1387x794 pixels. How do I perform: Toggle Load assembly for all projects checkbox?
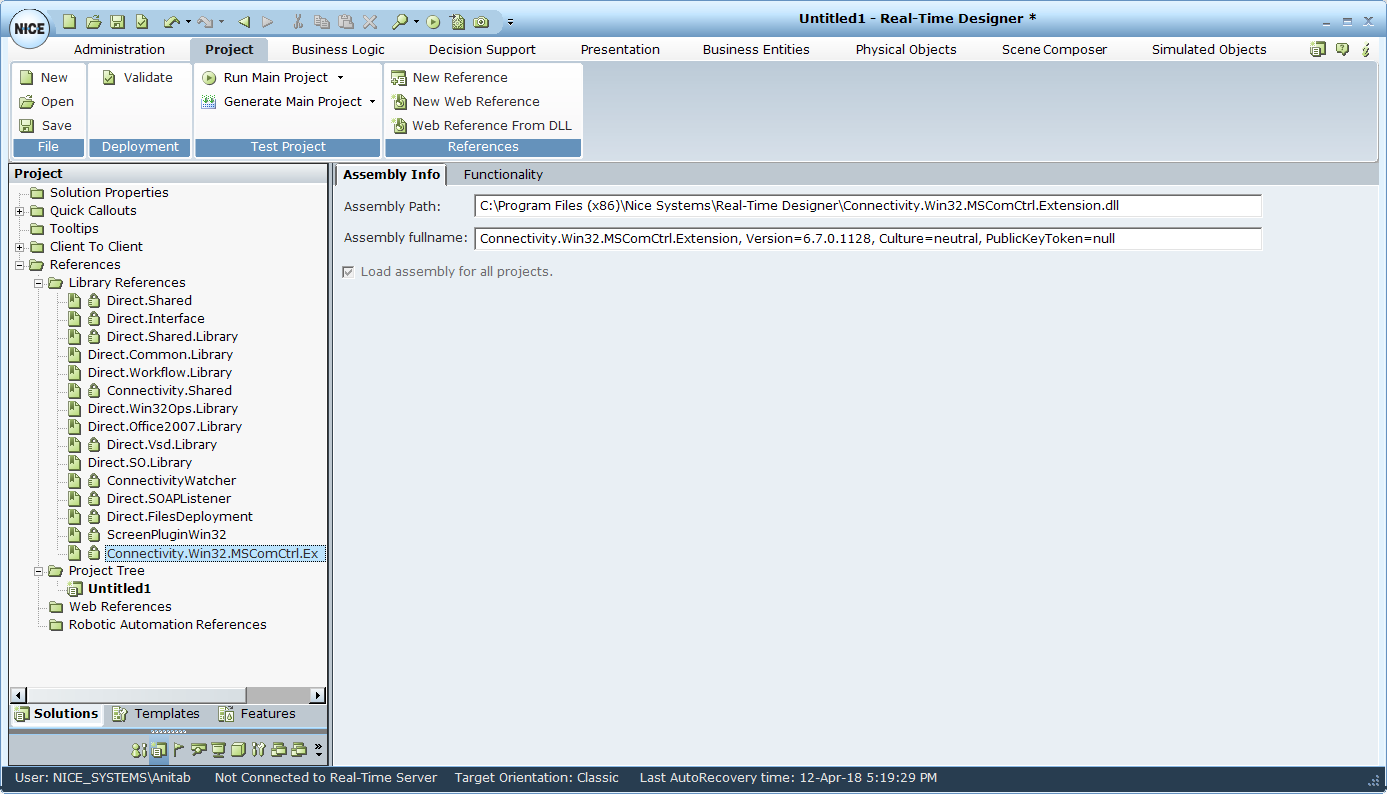348,272
